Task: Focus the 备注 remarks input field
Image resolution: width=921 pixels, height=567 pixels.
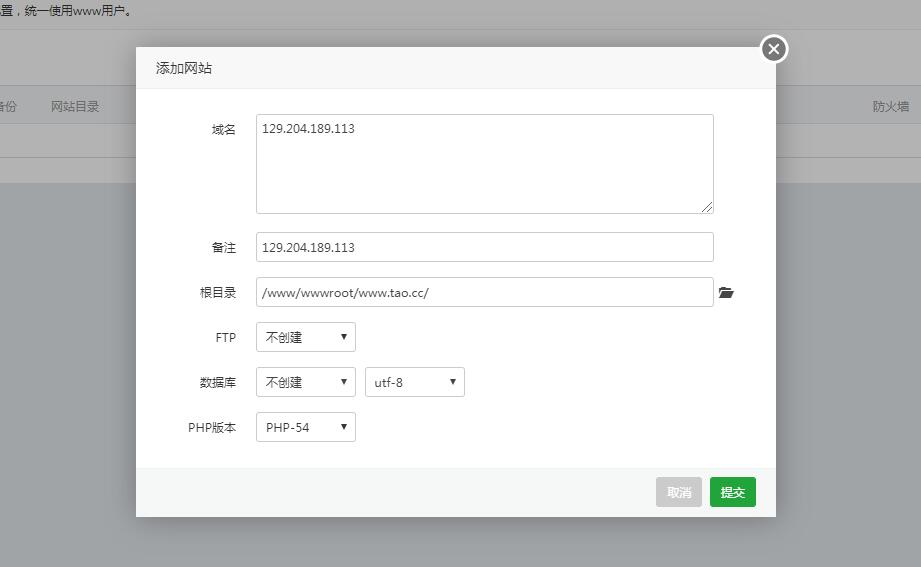Action: 484,247
